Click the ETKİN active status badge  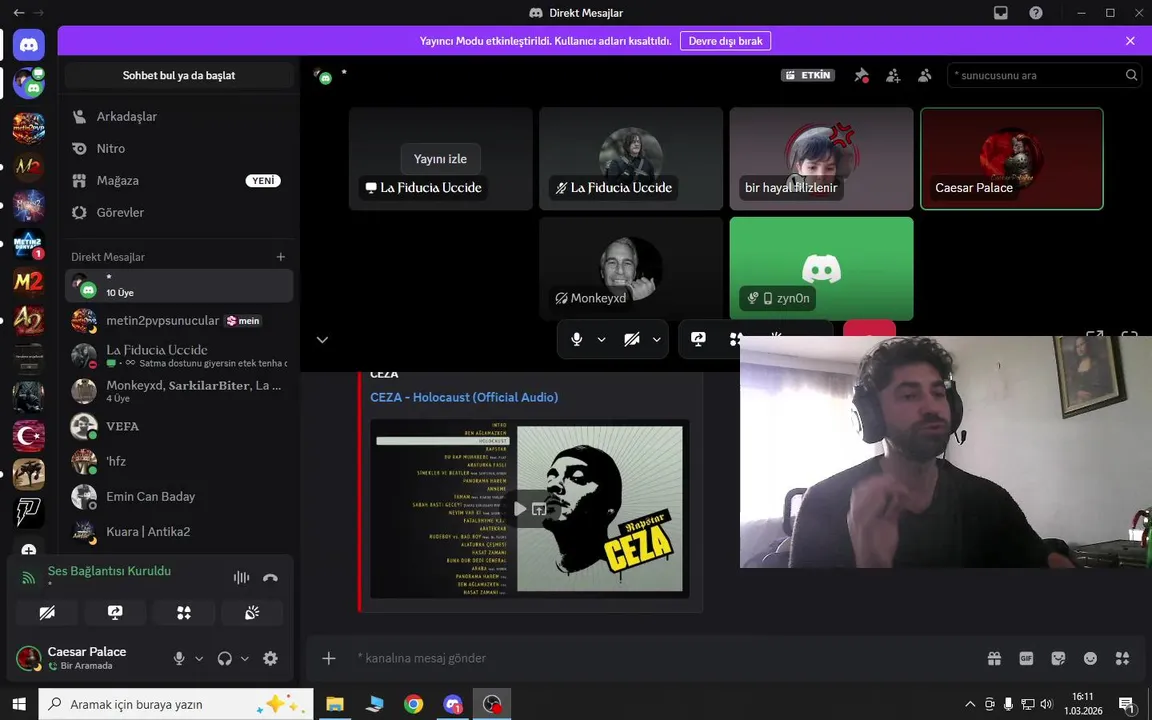pos(807,75)
